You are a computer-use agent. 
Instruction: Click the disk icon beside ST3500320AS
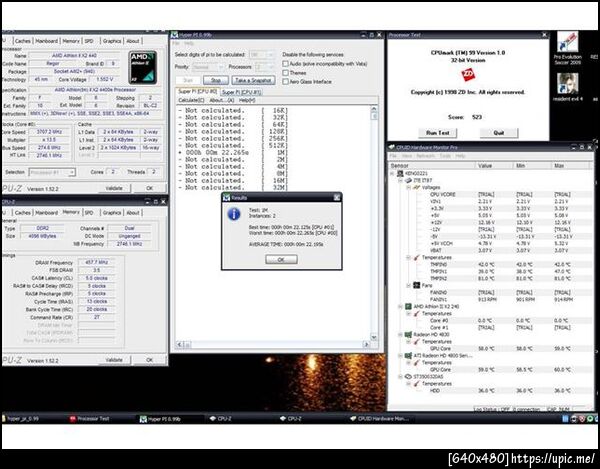click(x=408, y=377)
